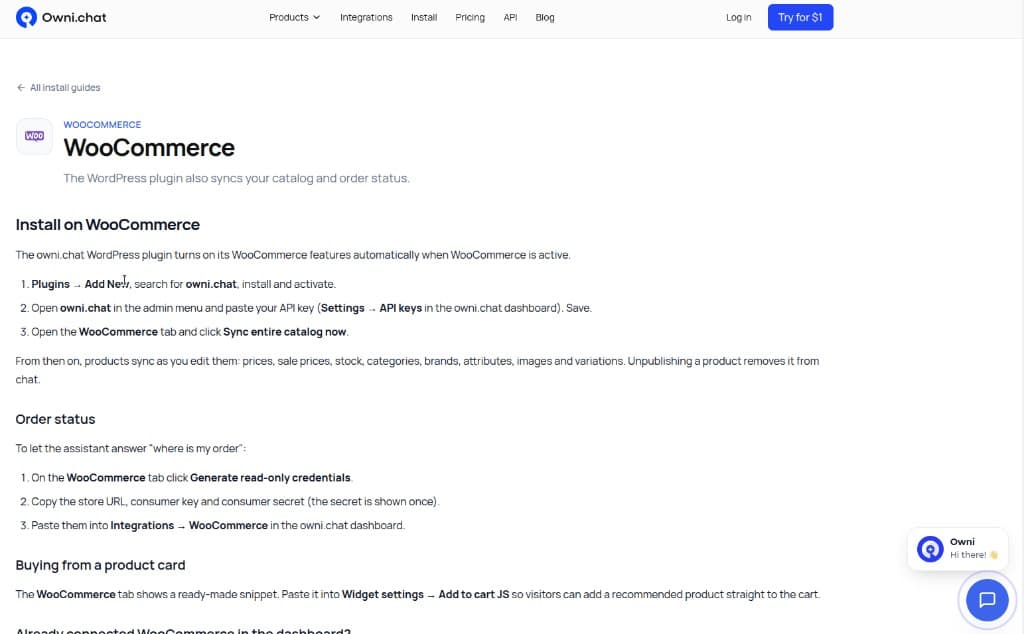Click the Owni.chat brand name

(74, 18)
